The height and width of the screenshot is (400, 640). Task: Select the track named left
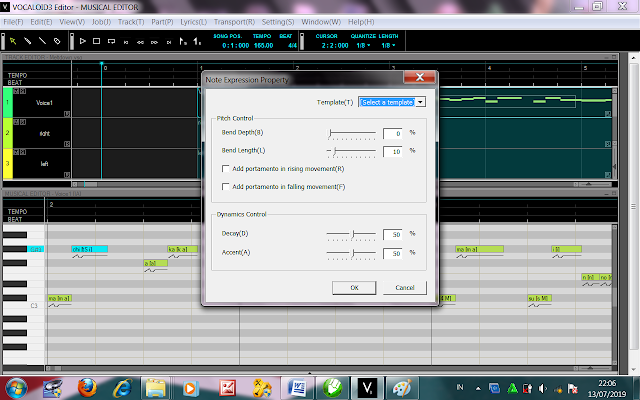[44, 164]
